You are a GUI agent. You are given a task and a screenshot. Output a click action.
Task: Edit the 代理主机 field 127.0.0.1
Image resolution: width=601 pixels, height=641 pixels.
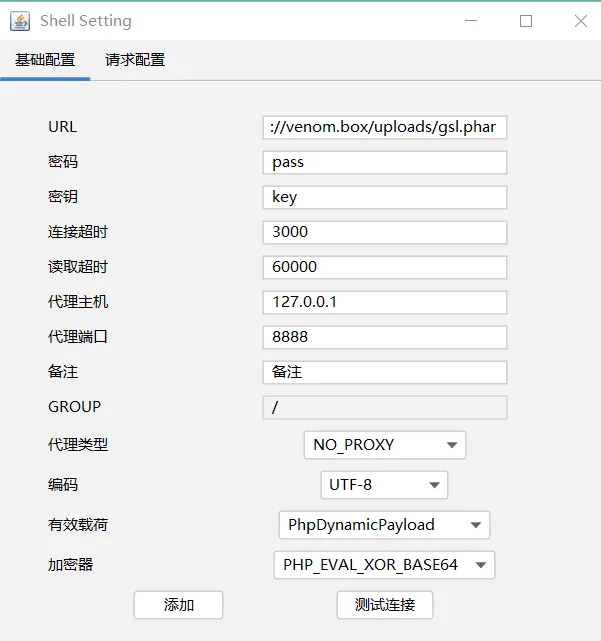[x=385, y=302]
